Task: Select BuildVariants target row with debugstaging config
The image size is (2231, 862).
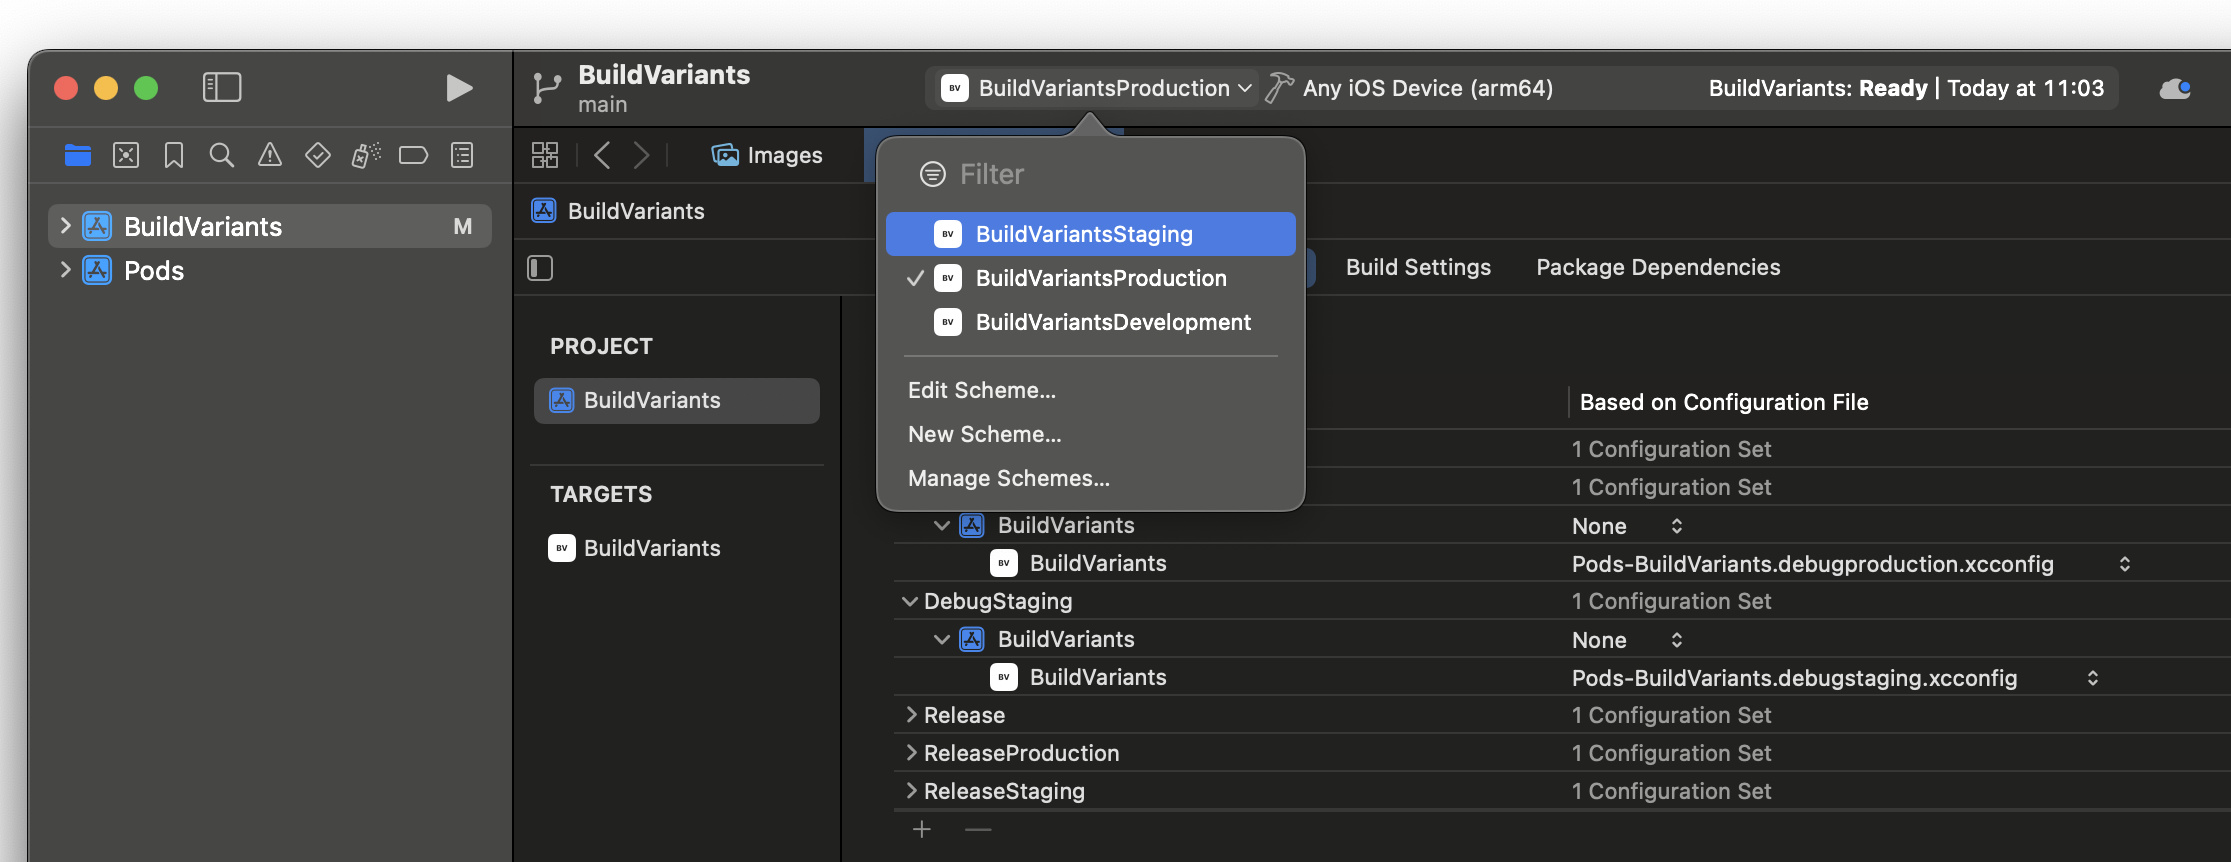Action: (1098, 677)
